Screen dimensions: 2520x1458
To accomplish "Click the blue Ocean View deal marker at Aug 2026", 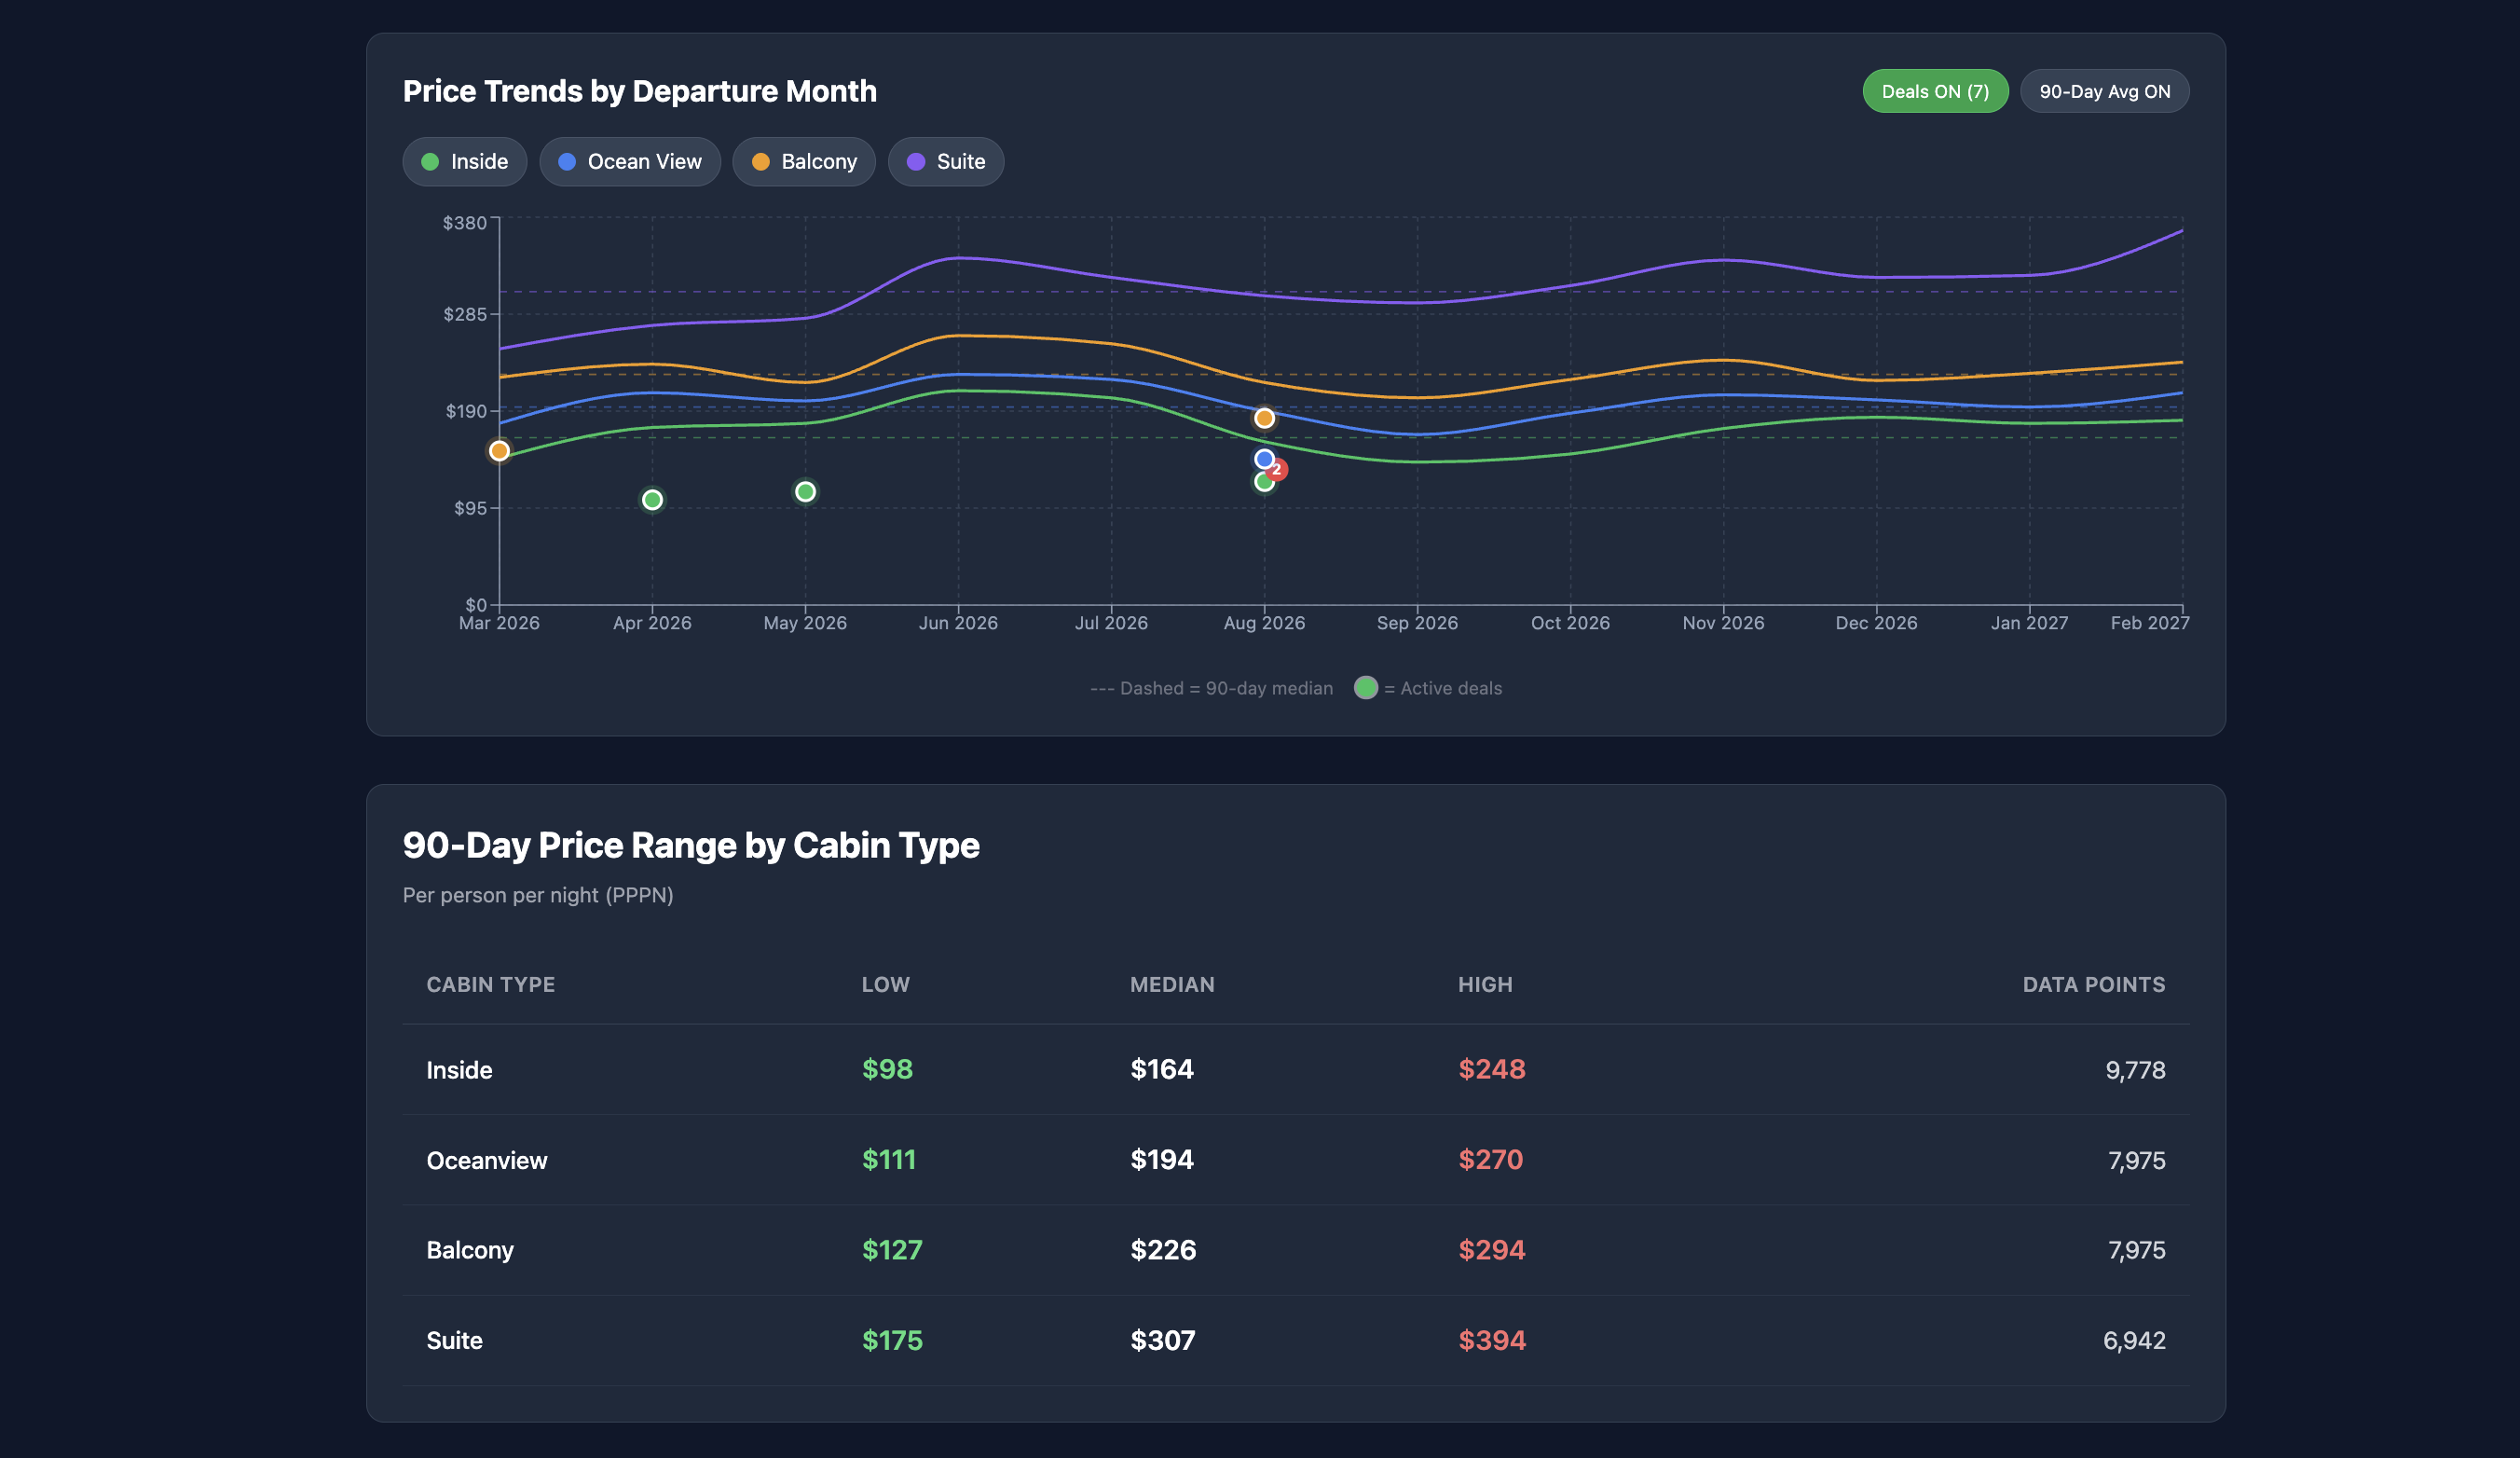I will pos(1263,458).
